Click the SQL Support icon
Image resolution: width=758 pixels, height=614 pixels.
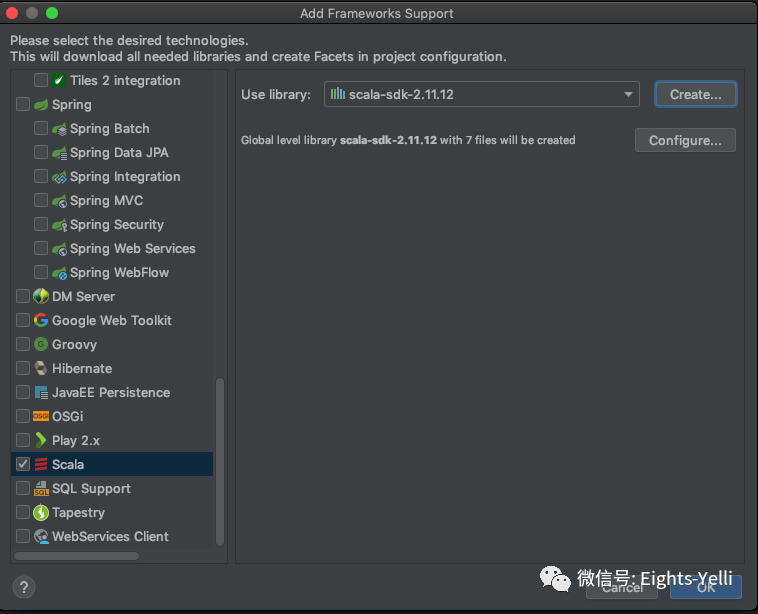(41, 488)
